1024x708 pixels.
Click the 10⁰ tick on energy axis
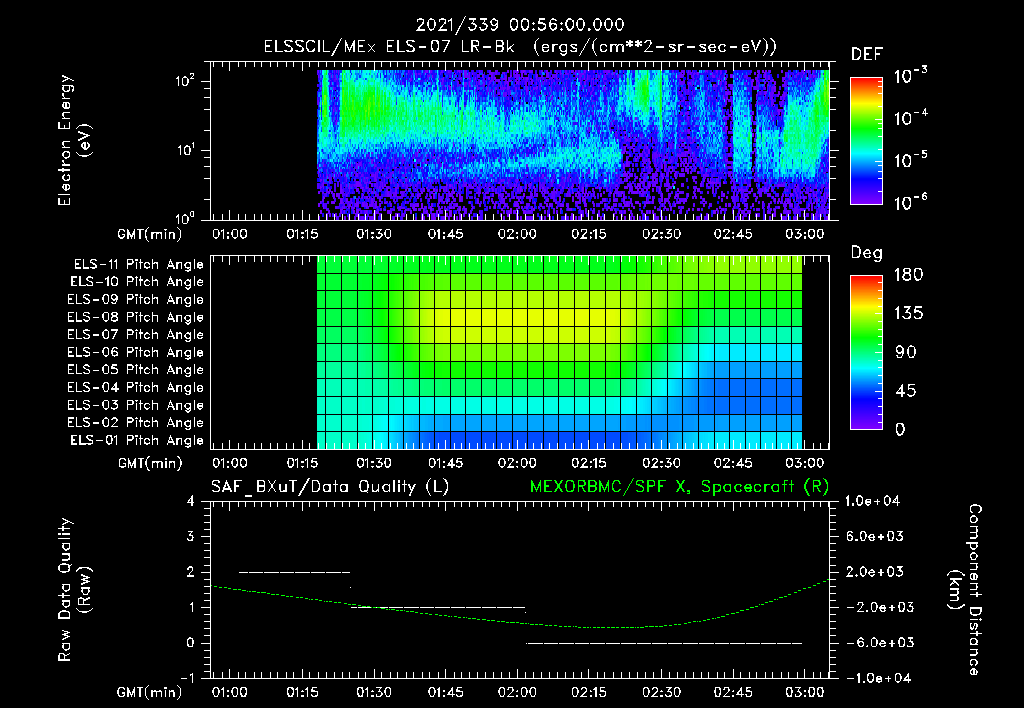pos(185,217)
